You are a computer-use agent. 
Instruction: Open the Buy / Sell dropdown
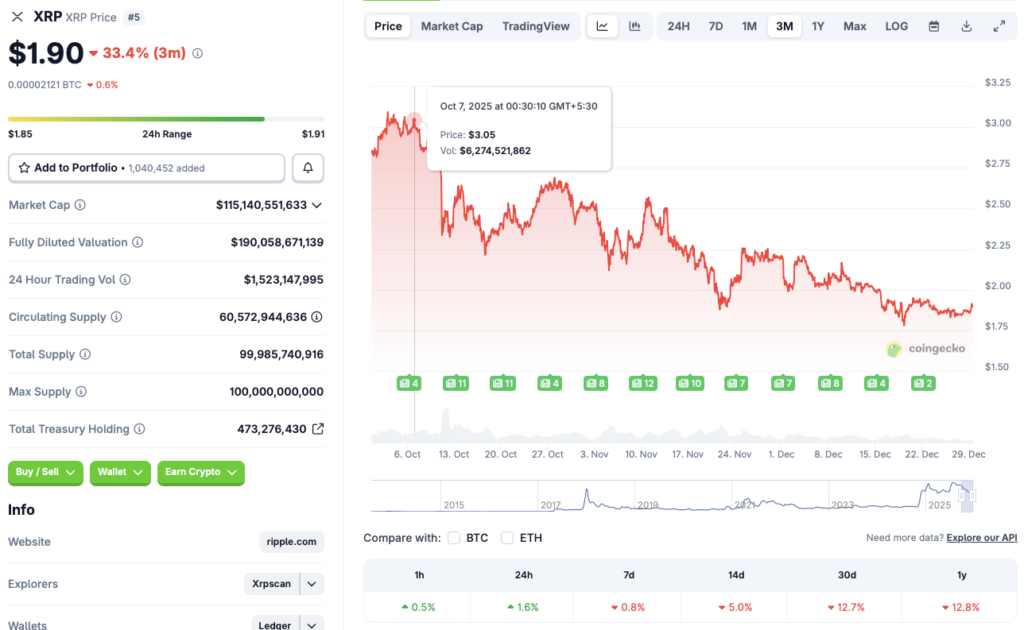click(46, 472)
